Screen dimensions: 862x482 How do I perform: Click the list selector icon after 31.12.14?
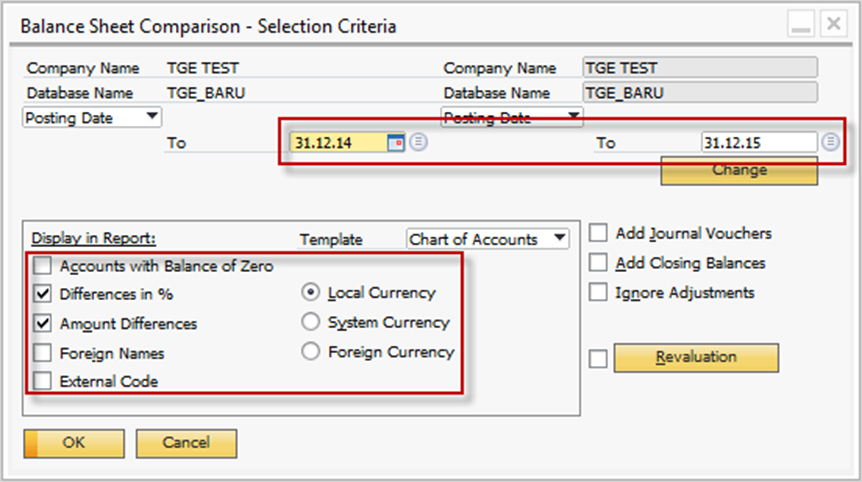[418, 142]
